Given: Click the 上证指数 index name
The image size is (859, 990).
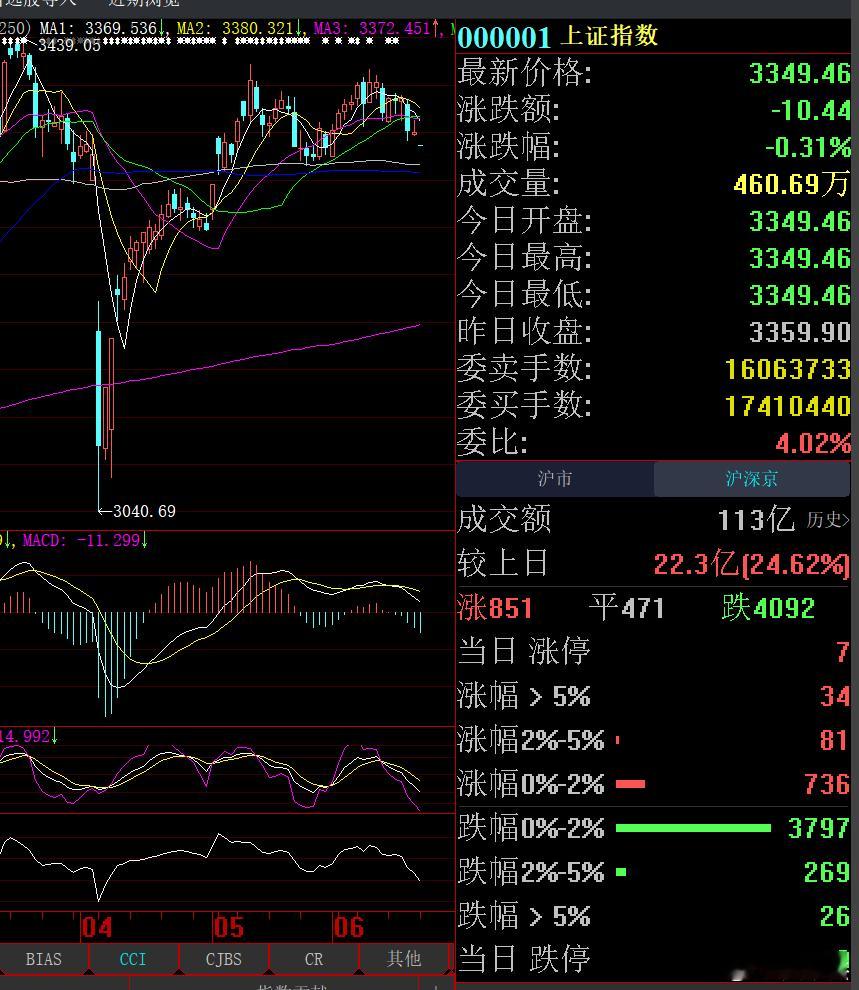Looking at the screenshot, I should click(x=609, y=35).
